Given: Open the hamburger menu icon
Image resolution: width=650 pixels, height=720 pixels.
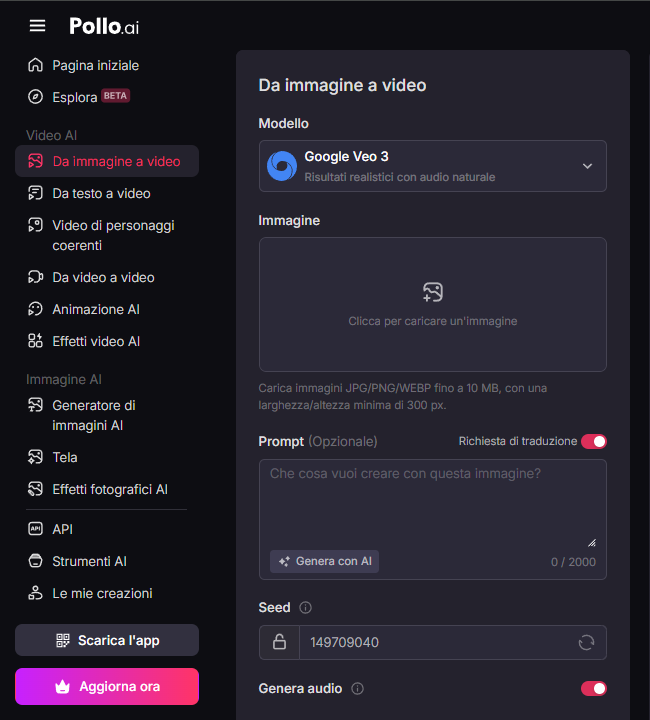Looking at the screenshot, I should (x=37, y=26).
